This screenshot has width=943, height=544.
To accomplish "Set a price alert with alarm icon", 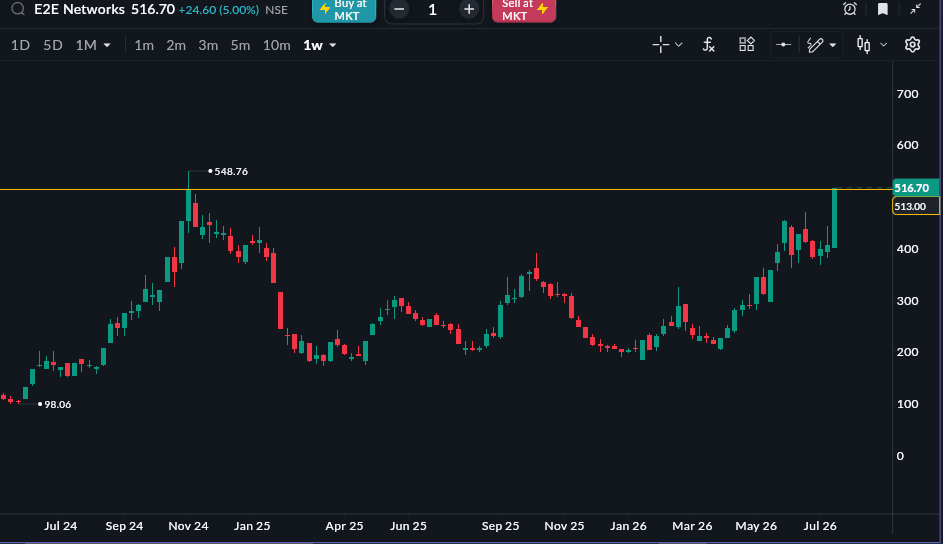I will (850, 9).
